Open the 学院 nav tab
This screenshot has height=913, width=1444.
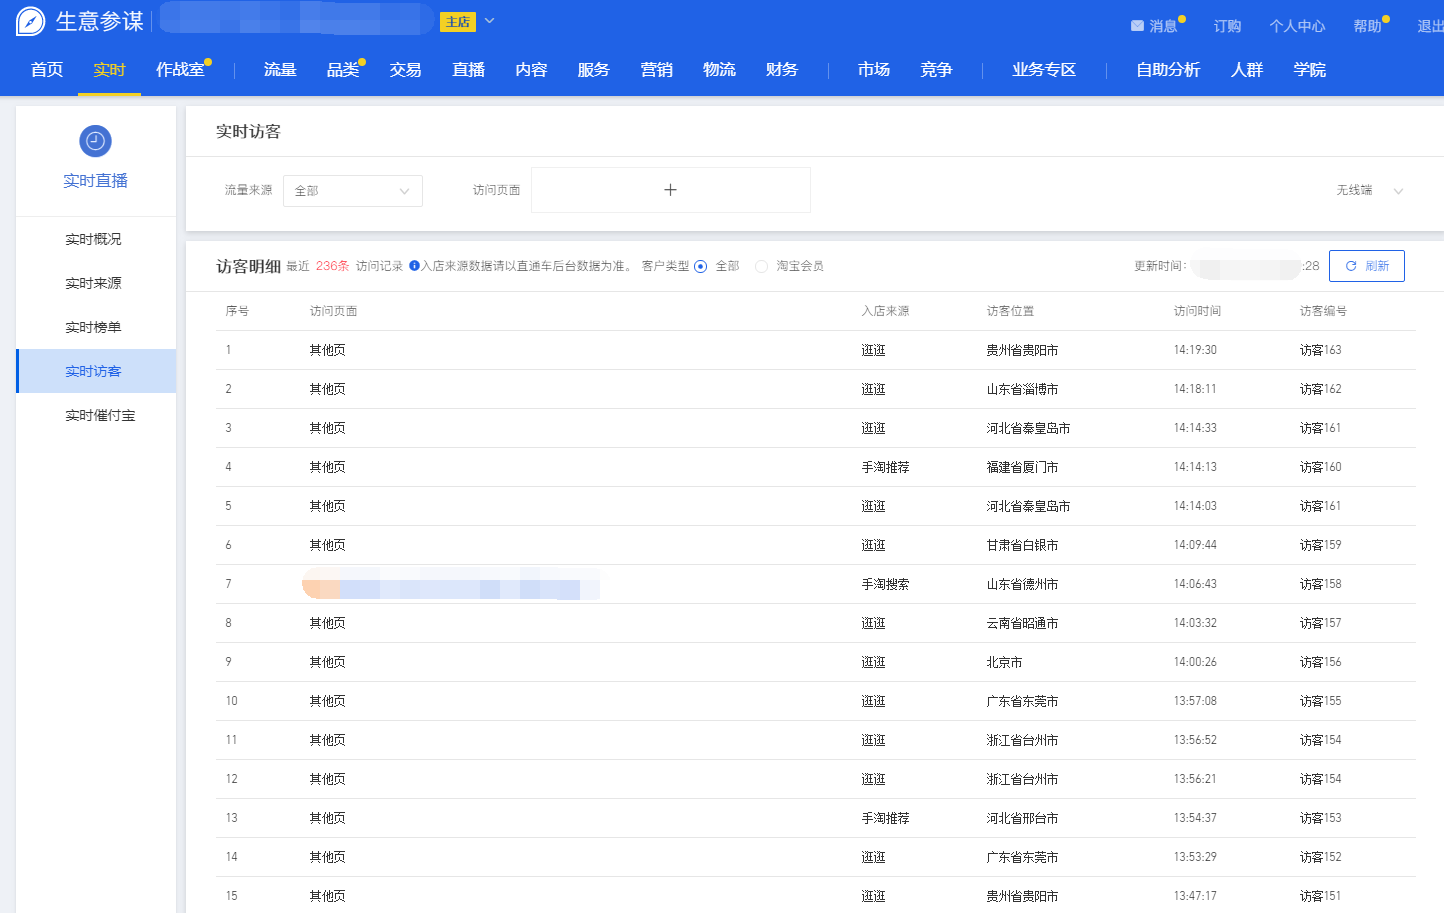click(x=1310, y=70)
